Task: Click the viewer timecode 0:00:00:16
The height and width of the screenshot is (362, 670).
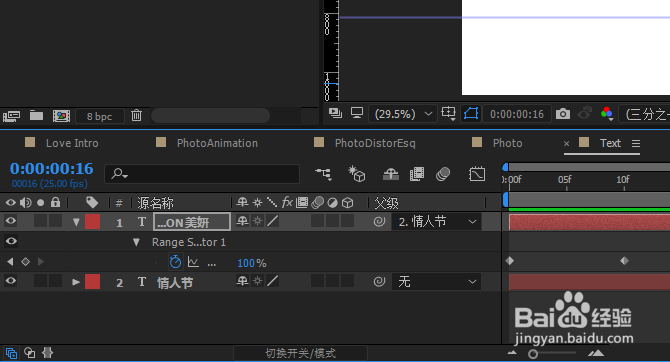Action: 517,114
